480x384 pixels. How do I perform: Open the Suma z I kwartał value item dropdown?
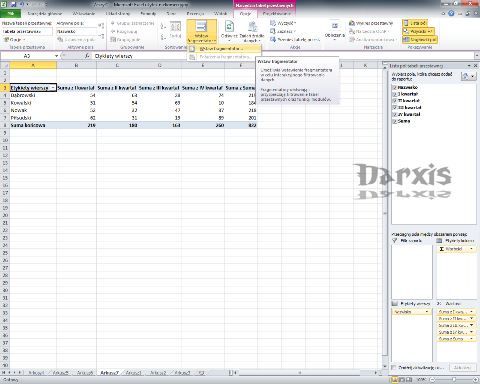point(471,312)
